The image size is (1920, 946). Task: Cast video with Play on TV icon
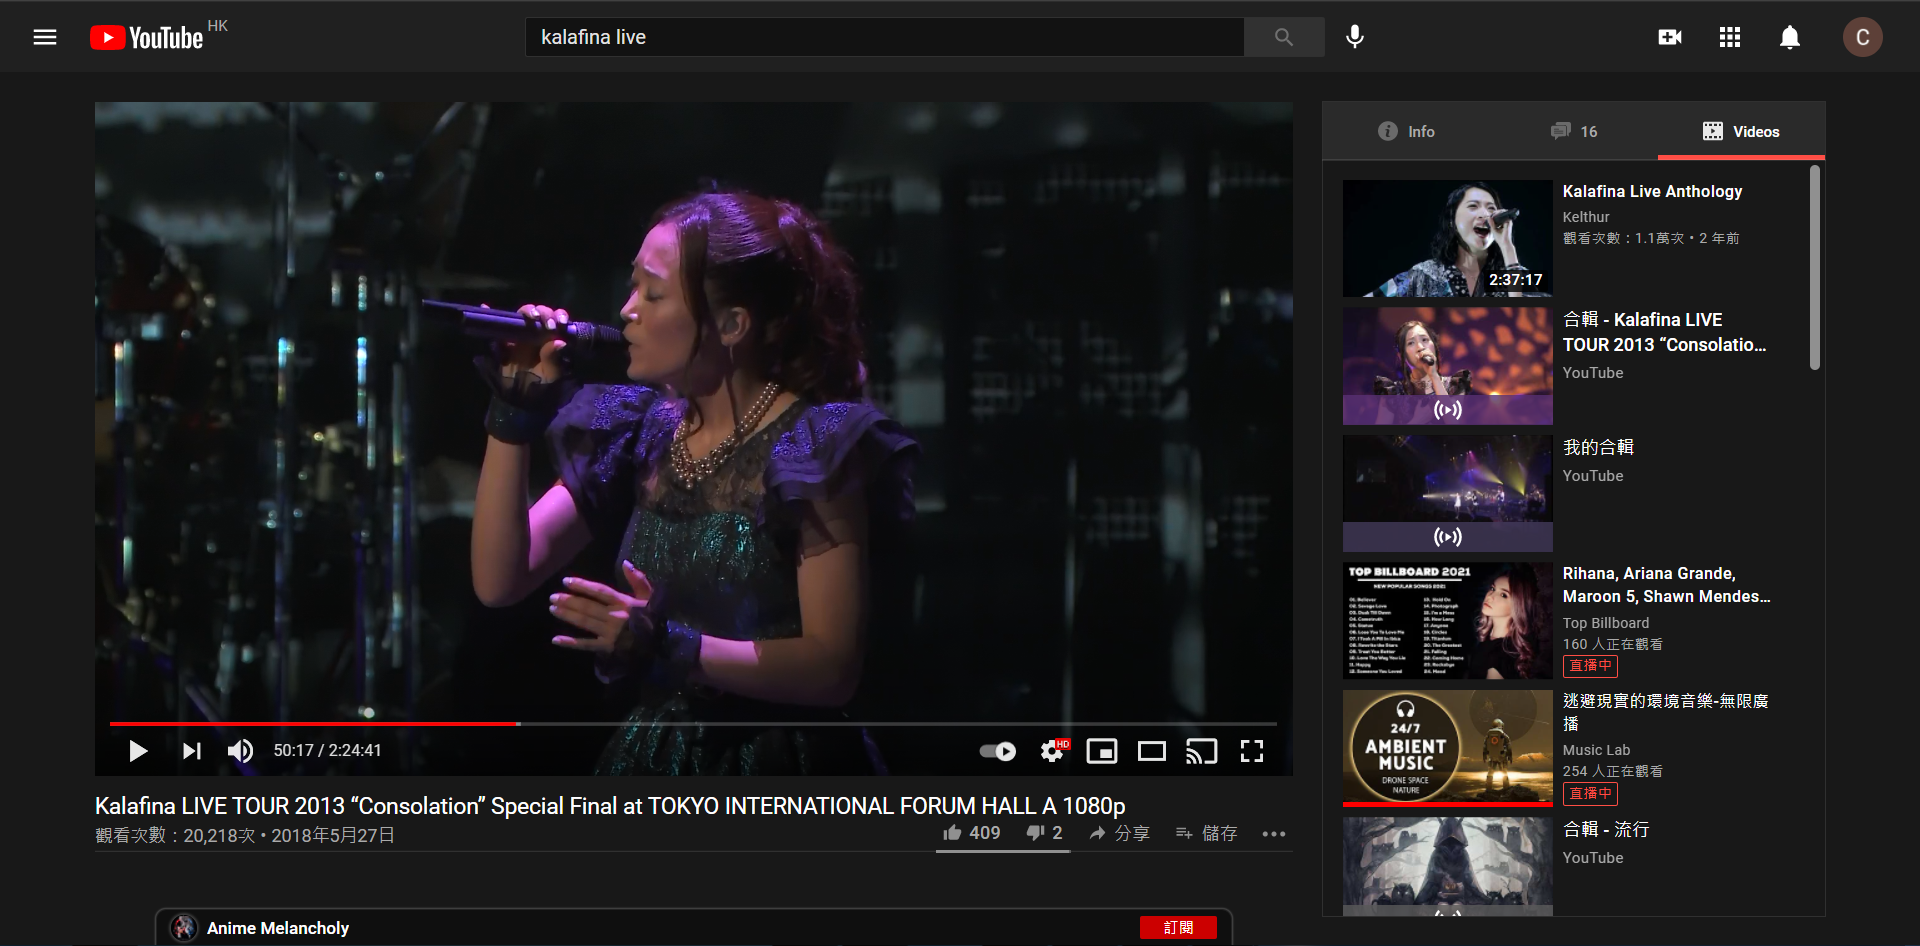coord(1201,751)
